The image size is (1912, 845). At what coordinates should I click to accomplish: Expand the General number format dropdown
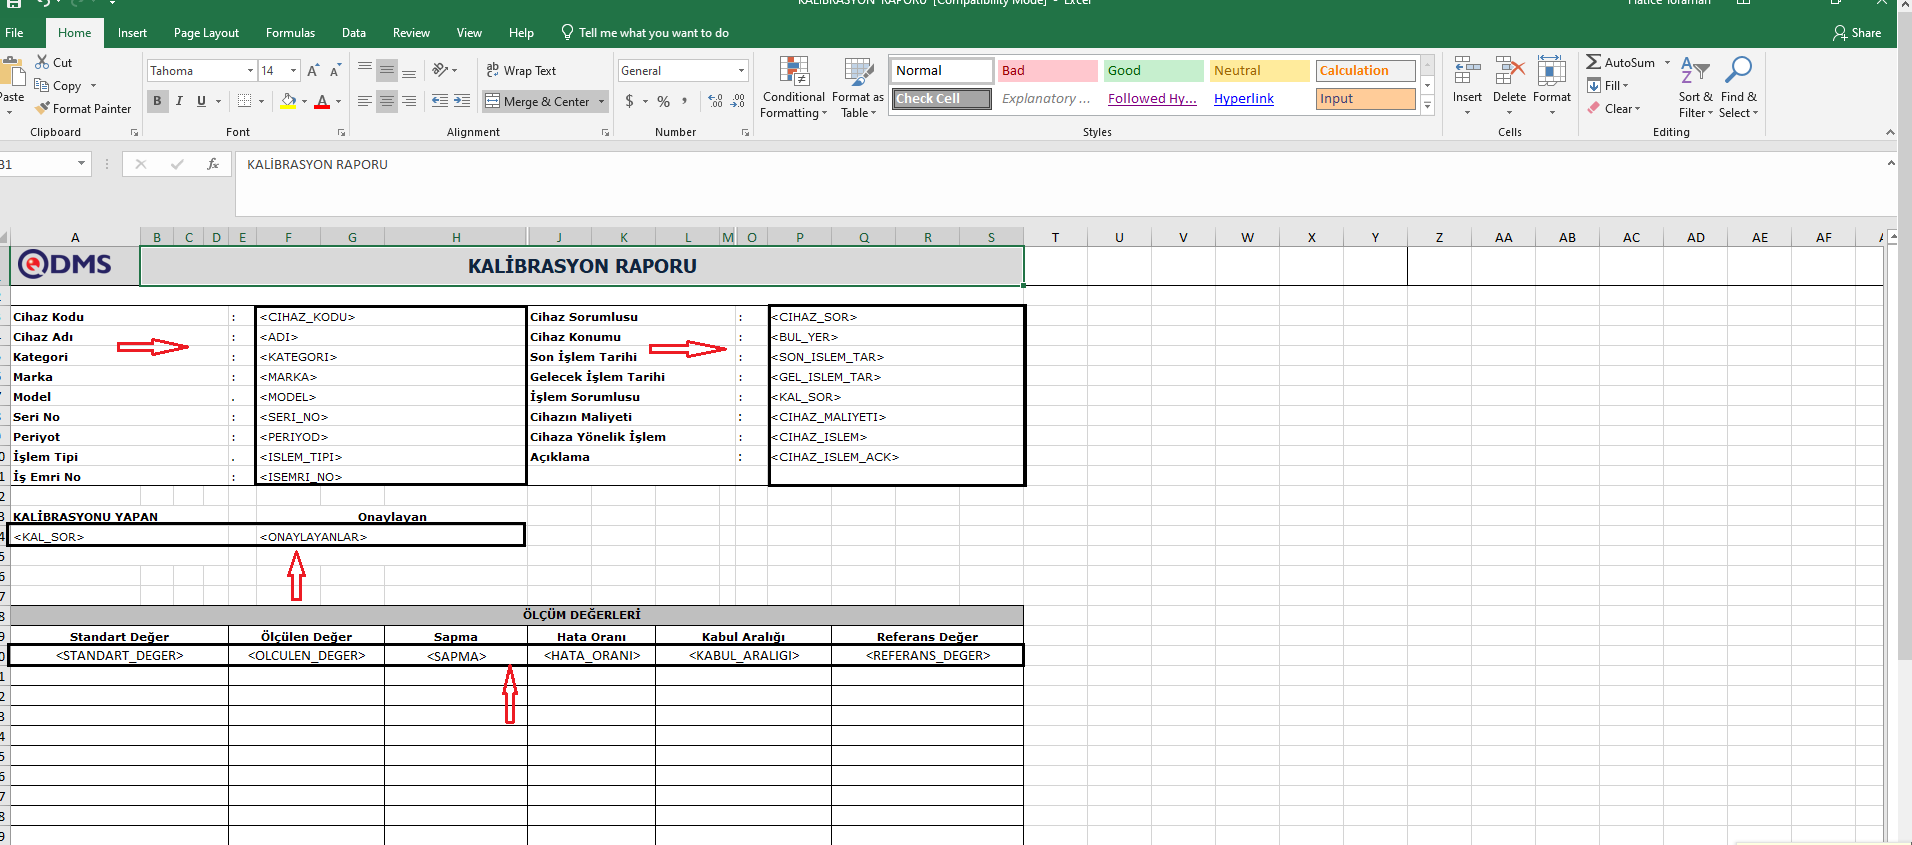click(741, 71)
